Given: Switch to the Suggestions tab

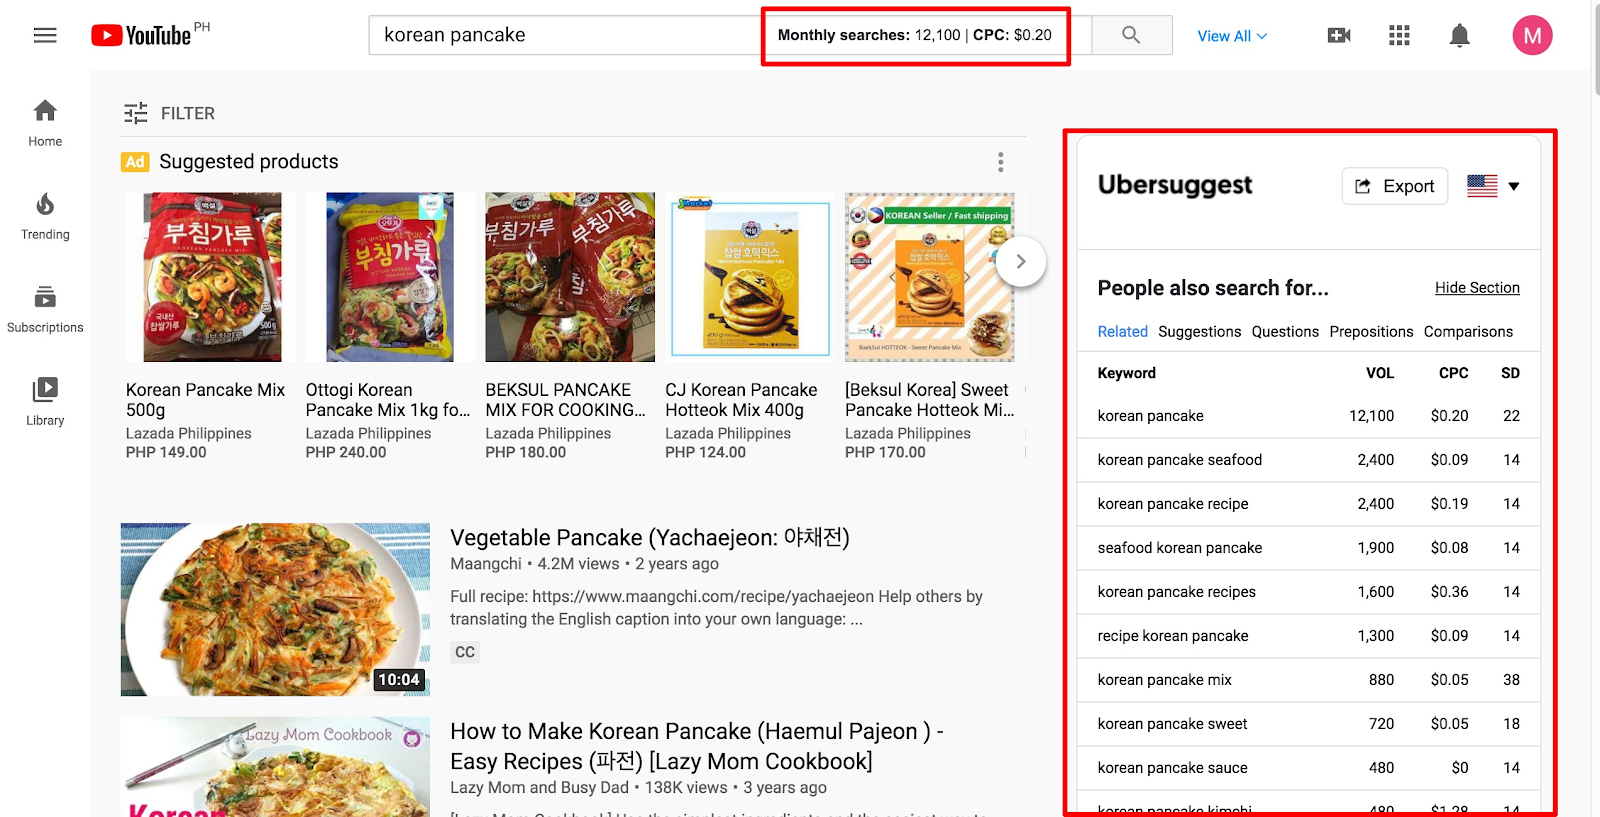Looking at the screenshot, I should coord(1199,332).
